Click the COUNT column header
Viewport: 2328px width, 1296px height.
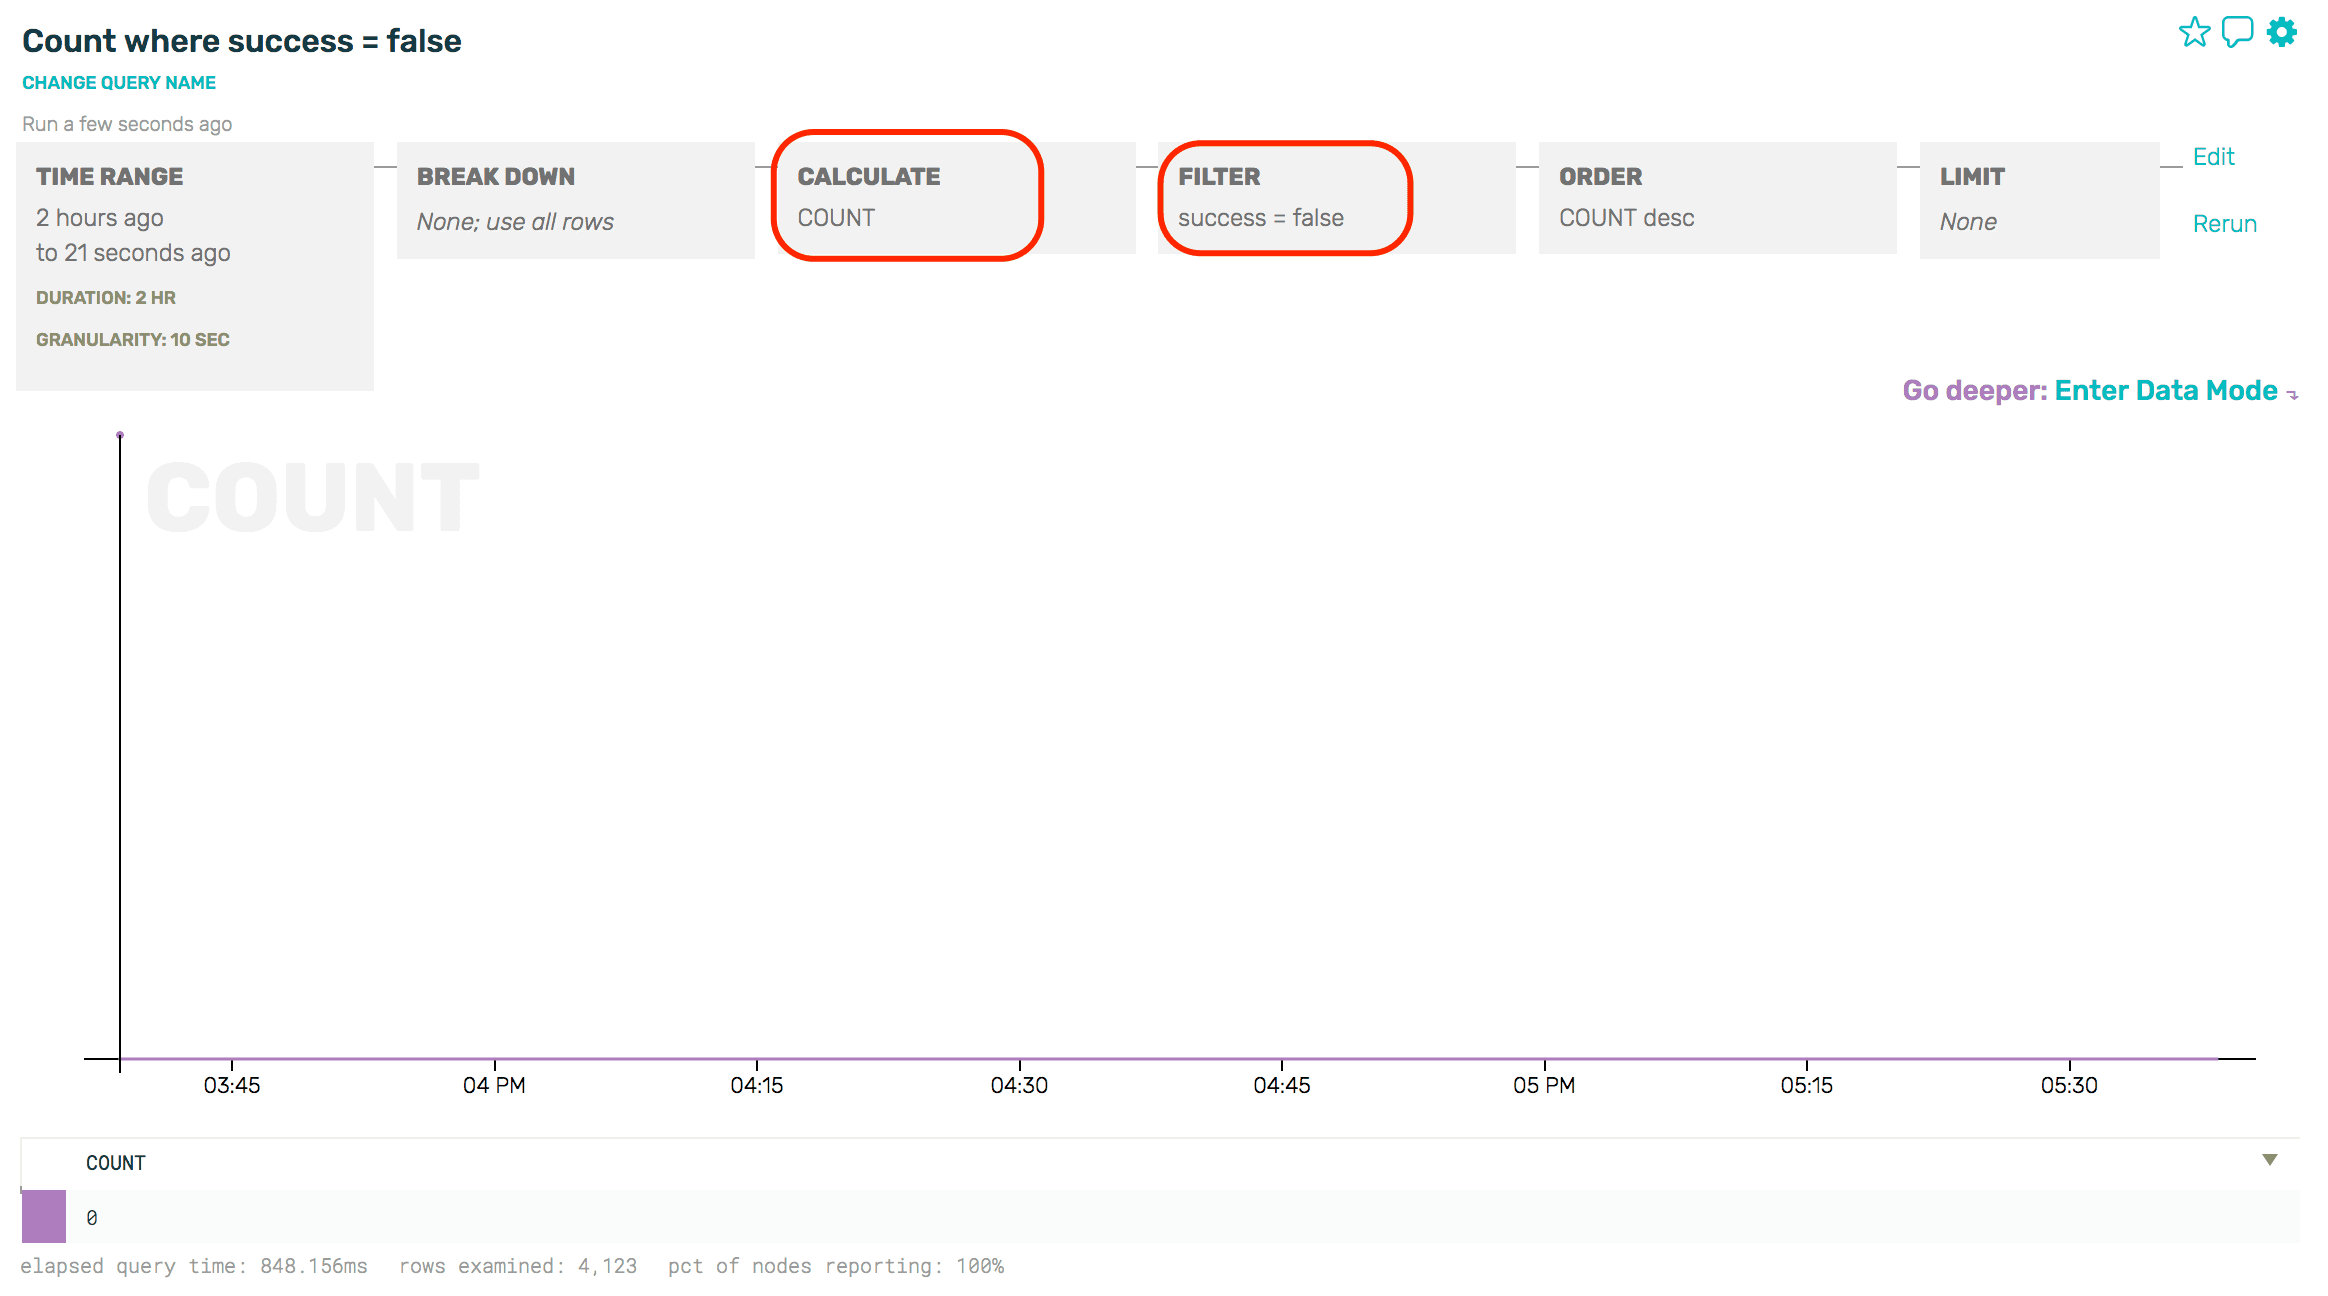[116, 1162]
